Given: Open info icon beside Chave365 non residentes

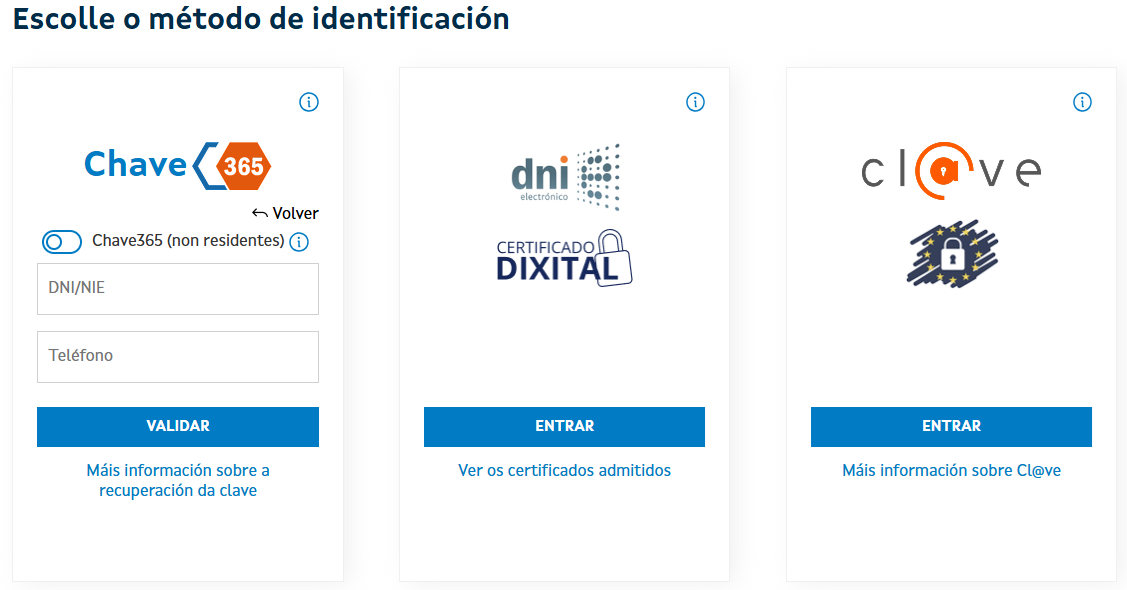Looking at the screenshot, I should (299, 242).
